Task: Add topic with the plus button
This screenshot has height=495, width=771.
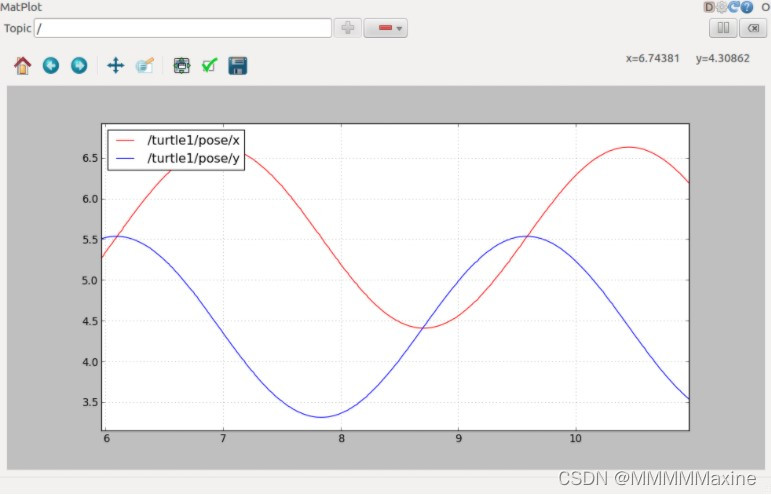Action: (348, 28)
